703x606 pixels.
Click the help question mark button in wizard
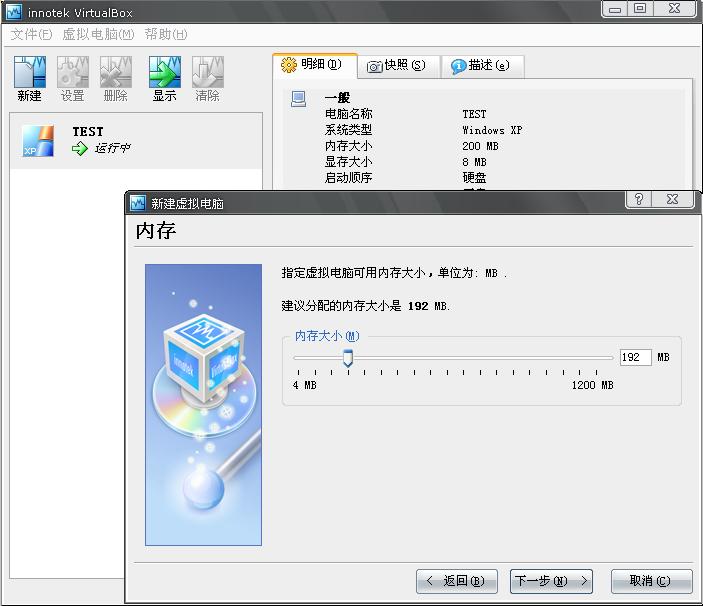[x=638, y=199]
